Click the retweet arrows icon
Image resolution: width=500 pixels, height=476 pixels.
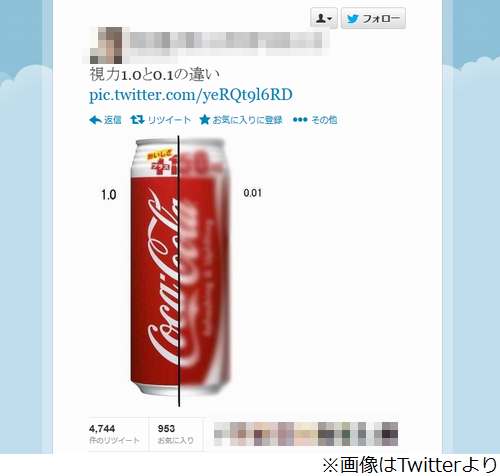pos(137,120)
